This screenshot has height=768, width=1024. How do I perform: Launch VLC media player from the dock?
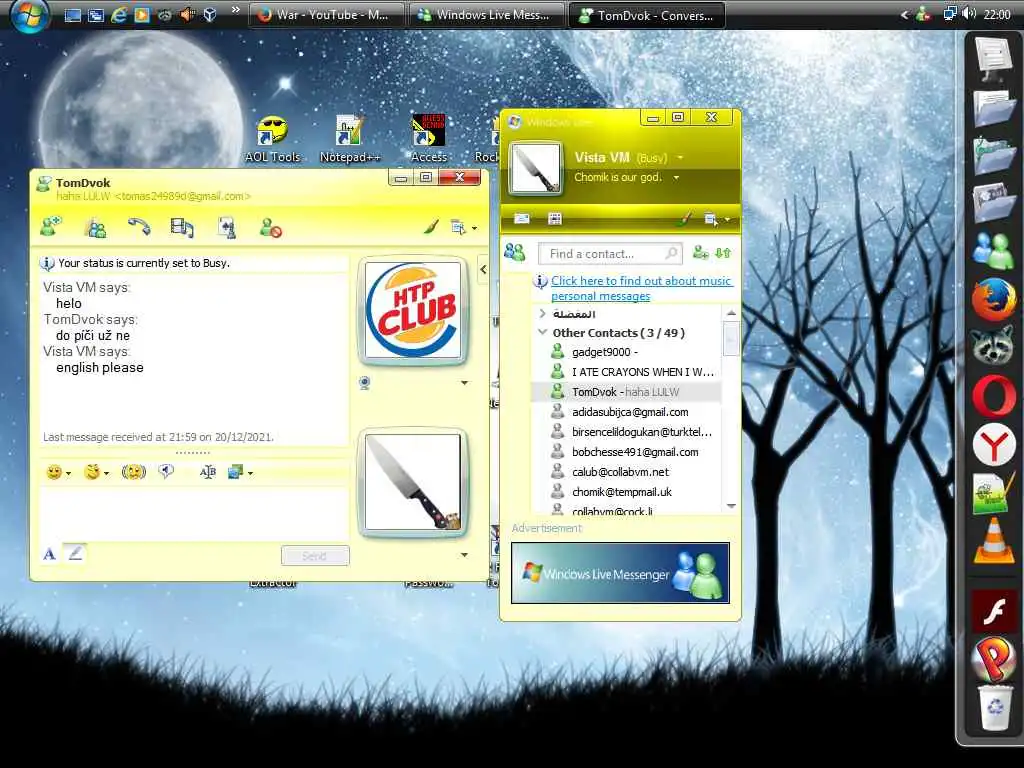[993, 541]
